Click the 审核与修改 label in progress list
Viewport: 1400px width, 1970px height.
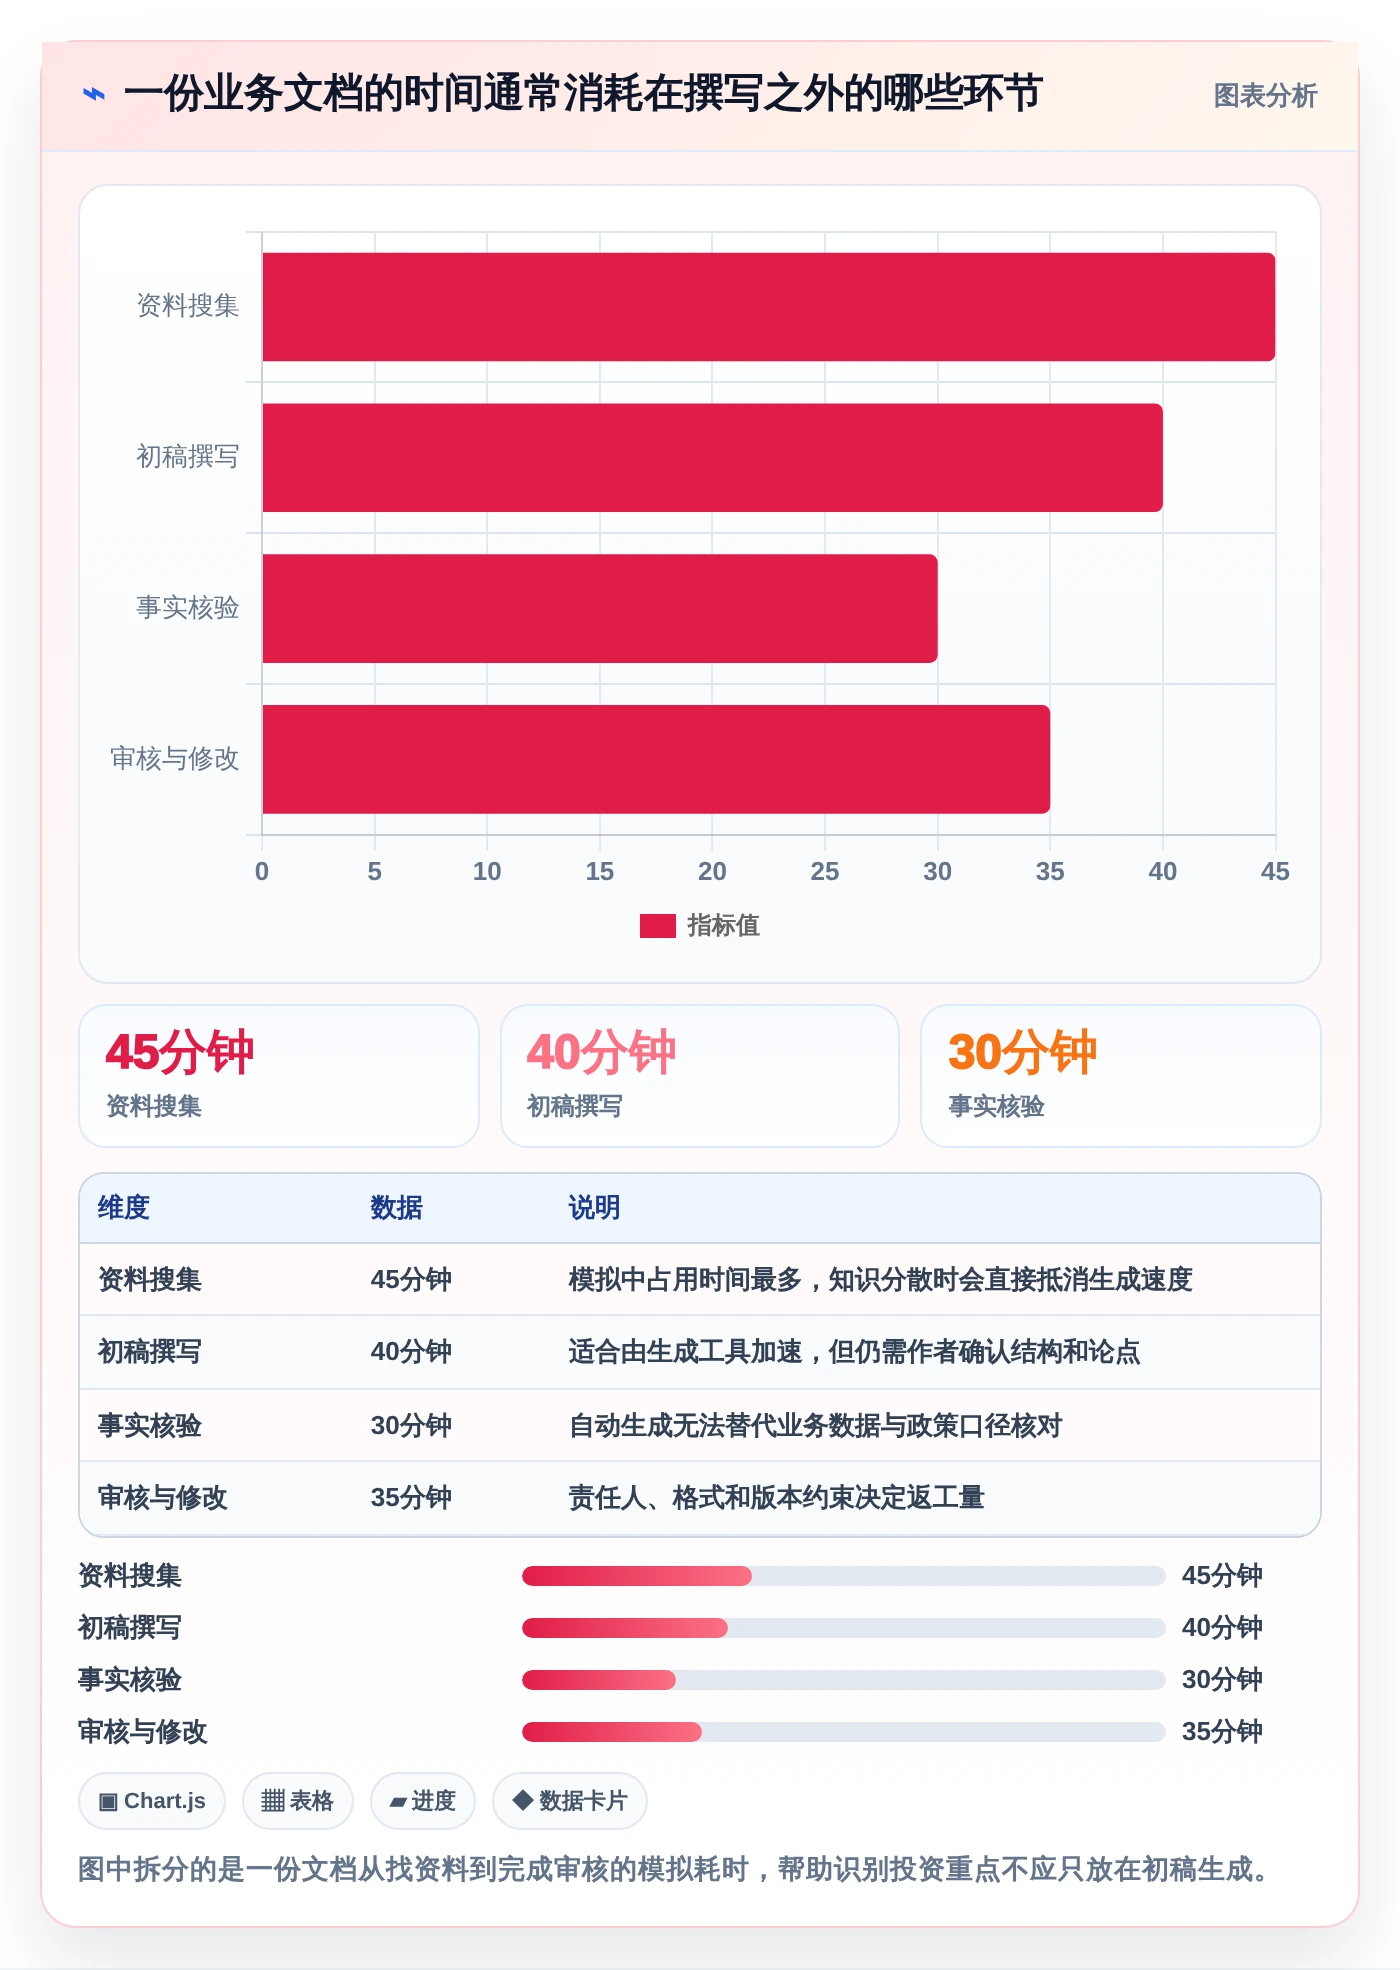pos(143,1732)
